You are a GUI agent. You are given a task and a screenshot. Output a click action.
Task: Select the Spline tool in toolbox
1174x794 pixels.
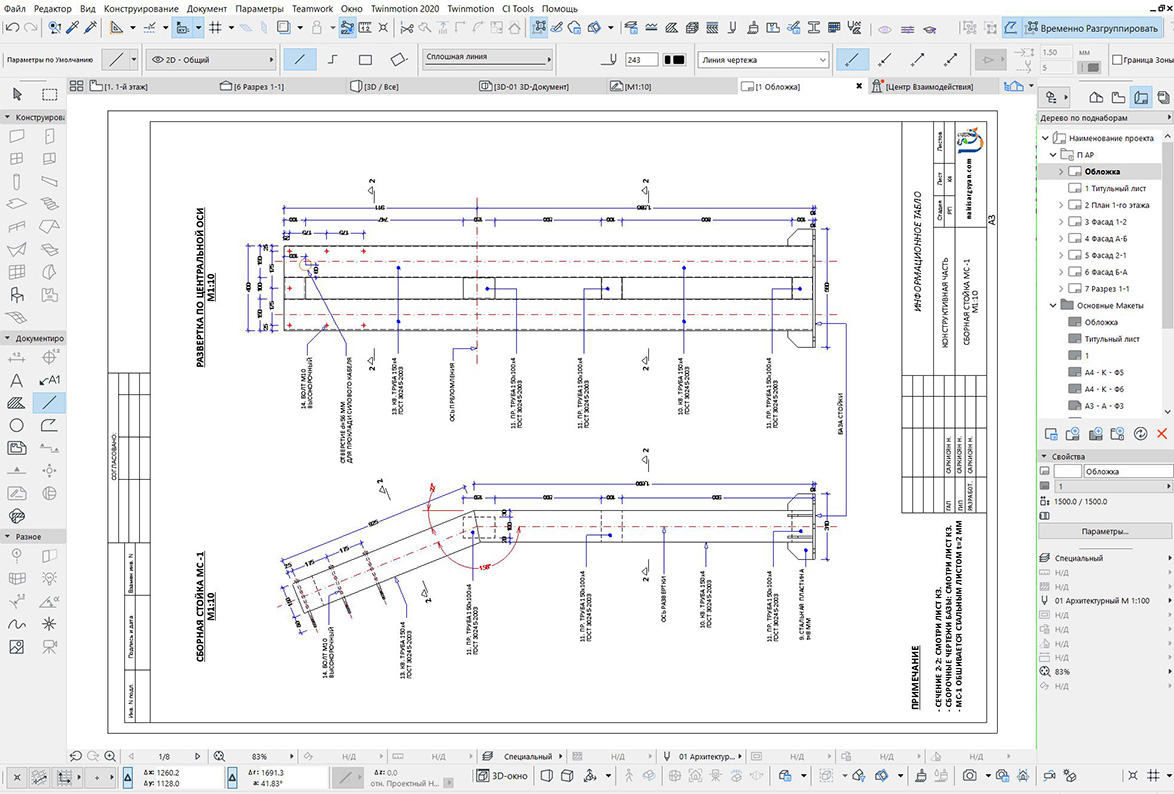coord(16,624)
